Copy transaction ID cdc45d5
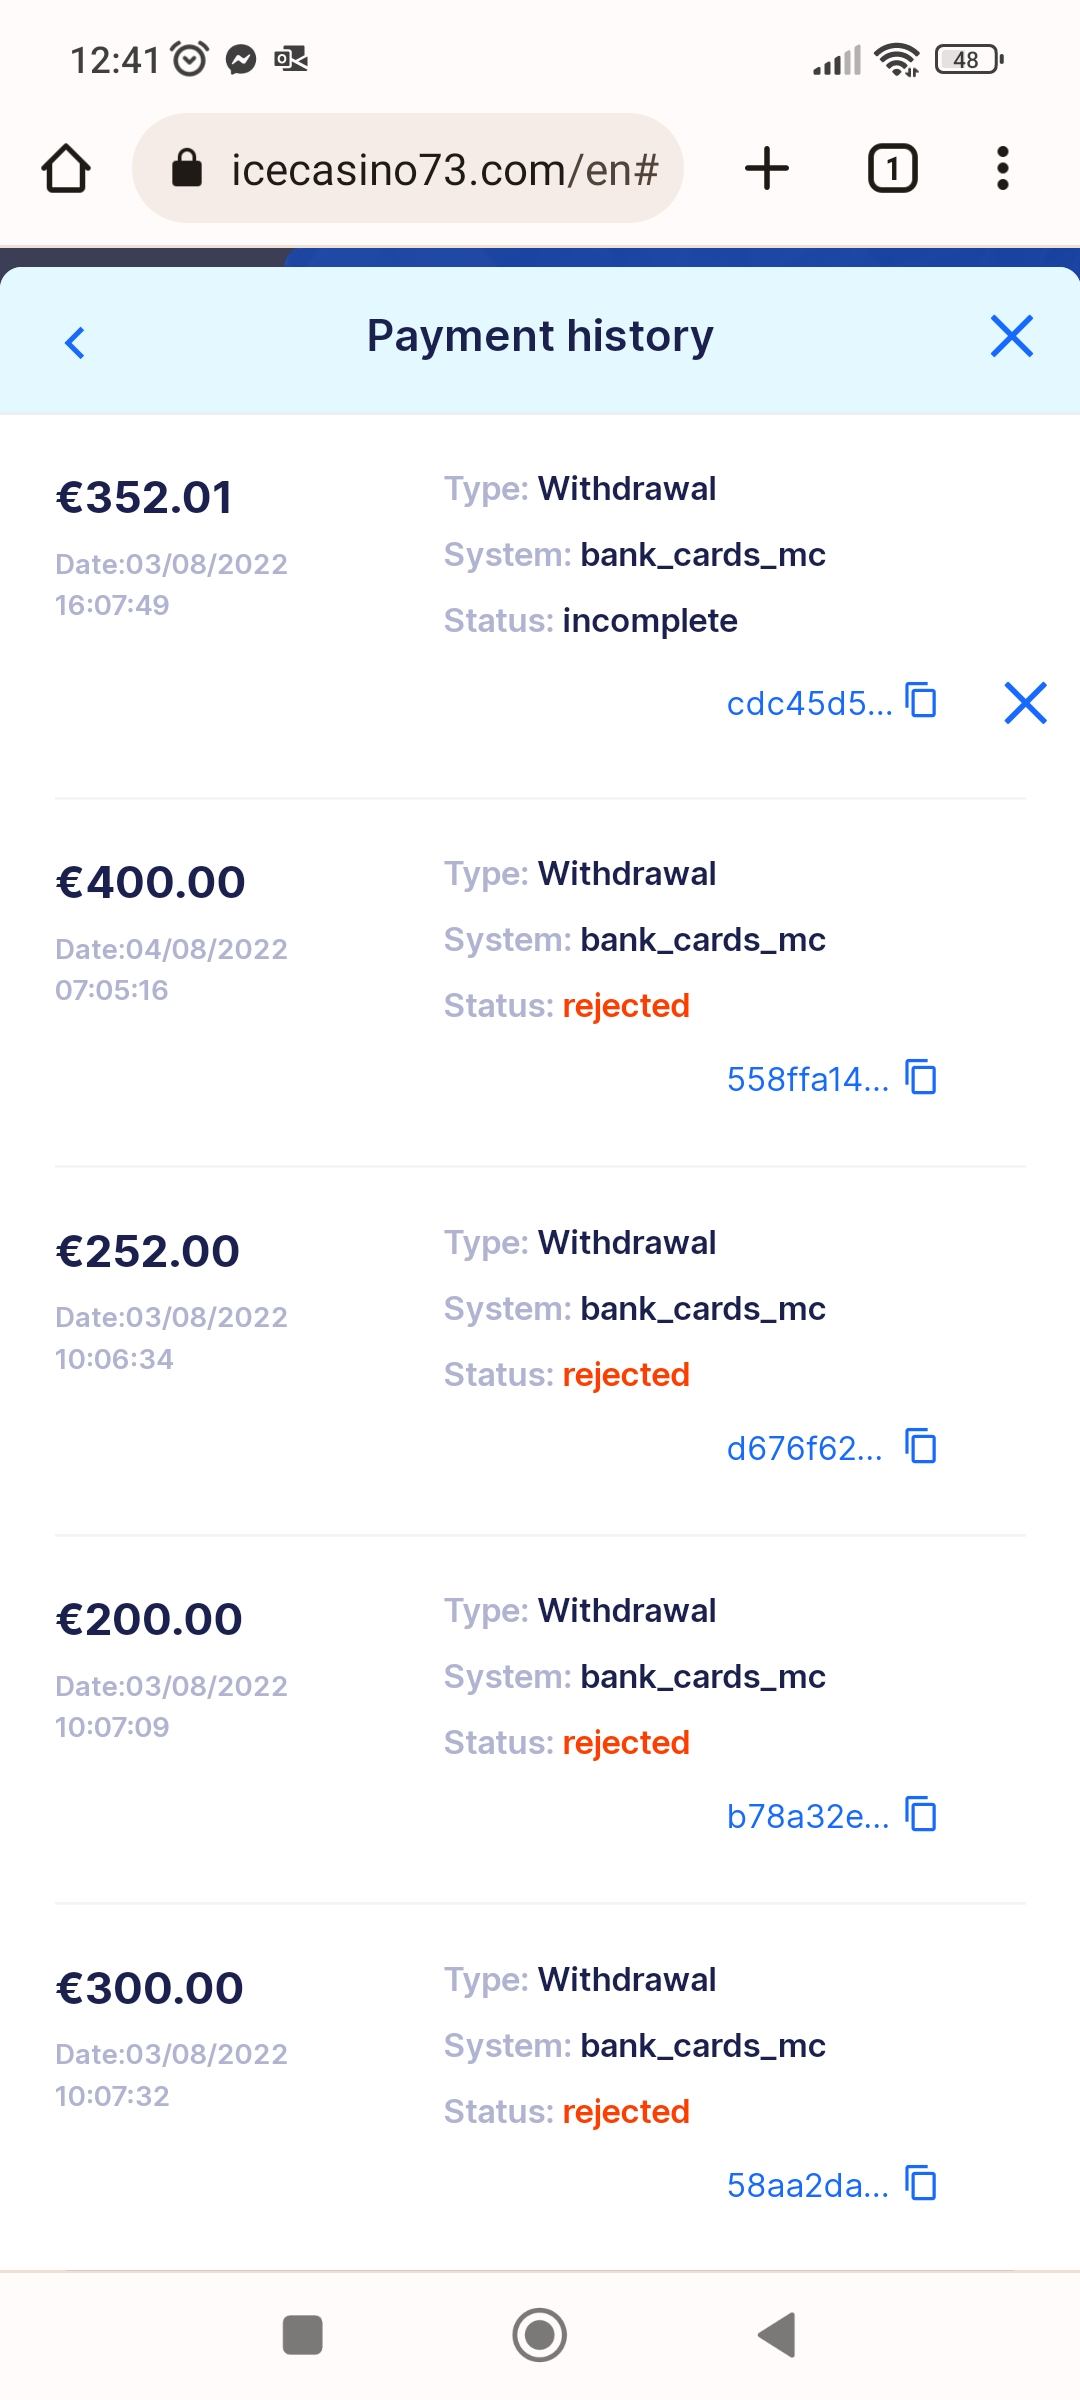The height and width of the screenshot is (2400, 1080). [921, 701]
